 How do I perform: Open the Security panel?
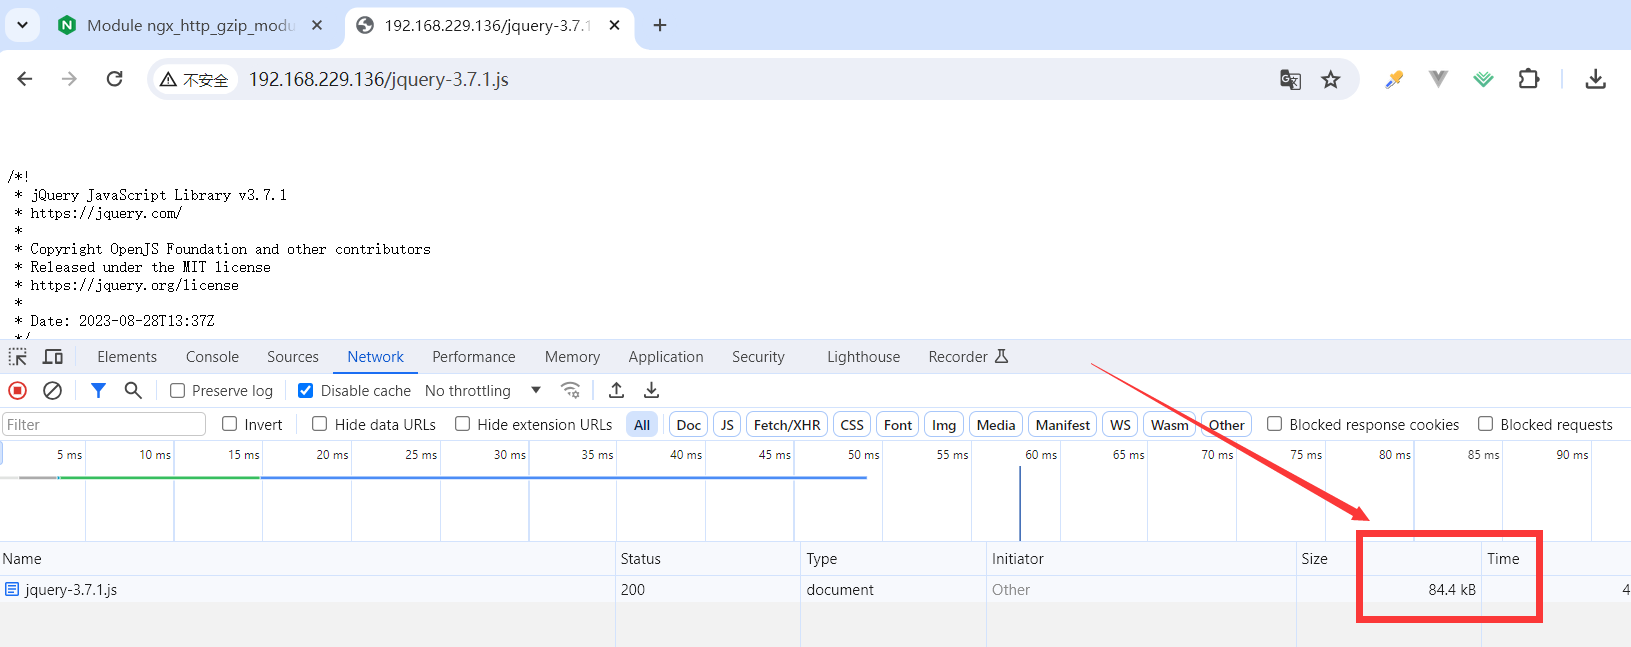pyautogui.click(x=758, y=357)
